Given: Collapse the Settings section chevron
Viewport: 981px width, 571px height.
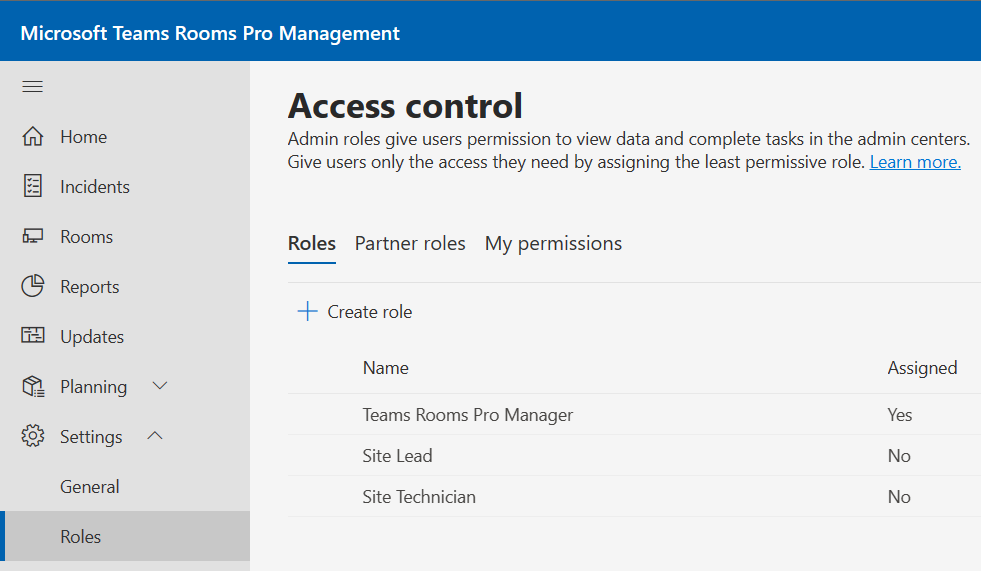Looking at the screenshot, I should coord(155,436).
